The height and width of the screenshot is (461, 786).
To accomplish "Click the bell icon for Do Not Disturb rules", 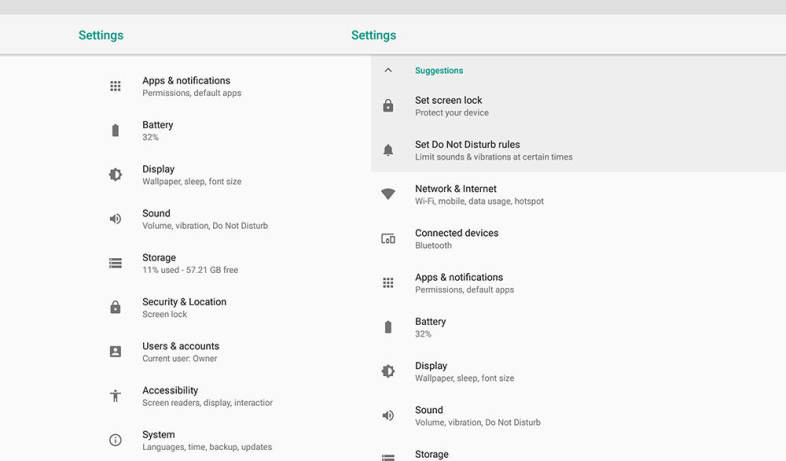I will pos(388,150).
